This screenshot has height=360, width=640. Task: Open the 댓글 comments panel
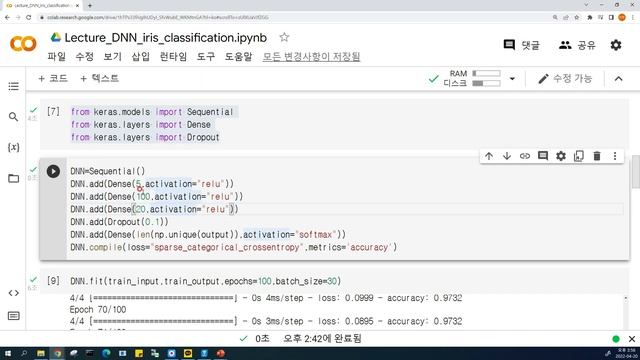click(x=522, y=45)
